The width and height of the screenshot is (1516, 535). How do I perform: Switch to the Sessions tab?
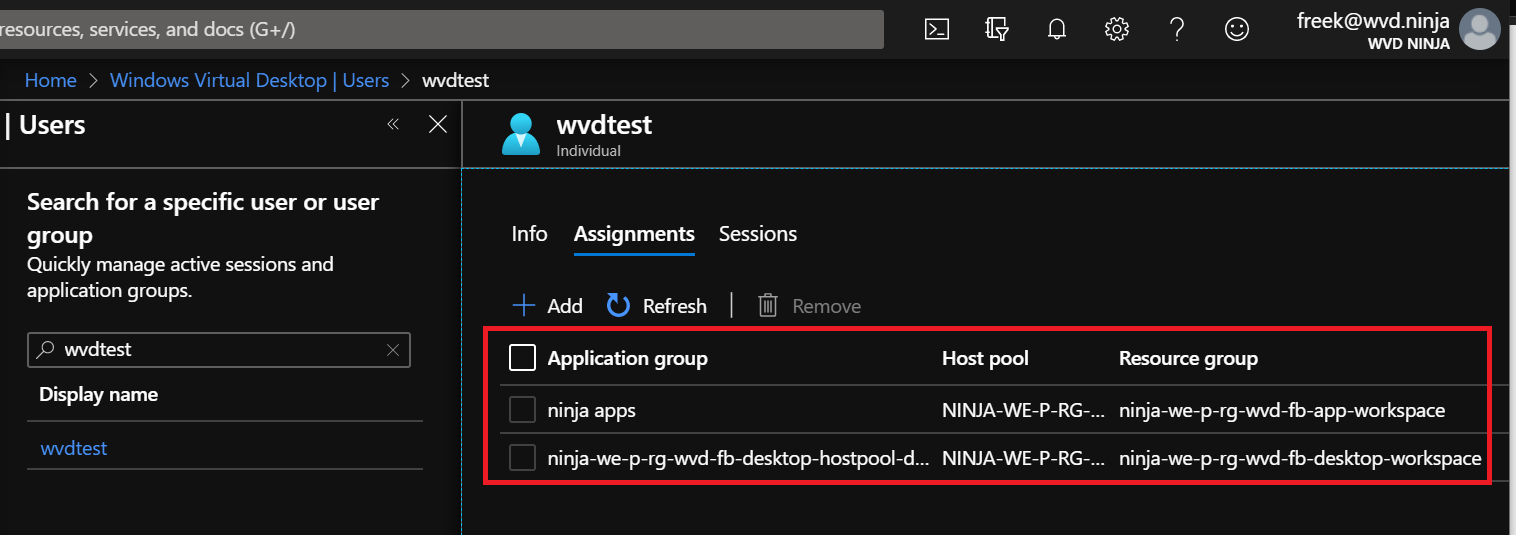pos(758,234)
